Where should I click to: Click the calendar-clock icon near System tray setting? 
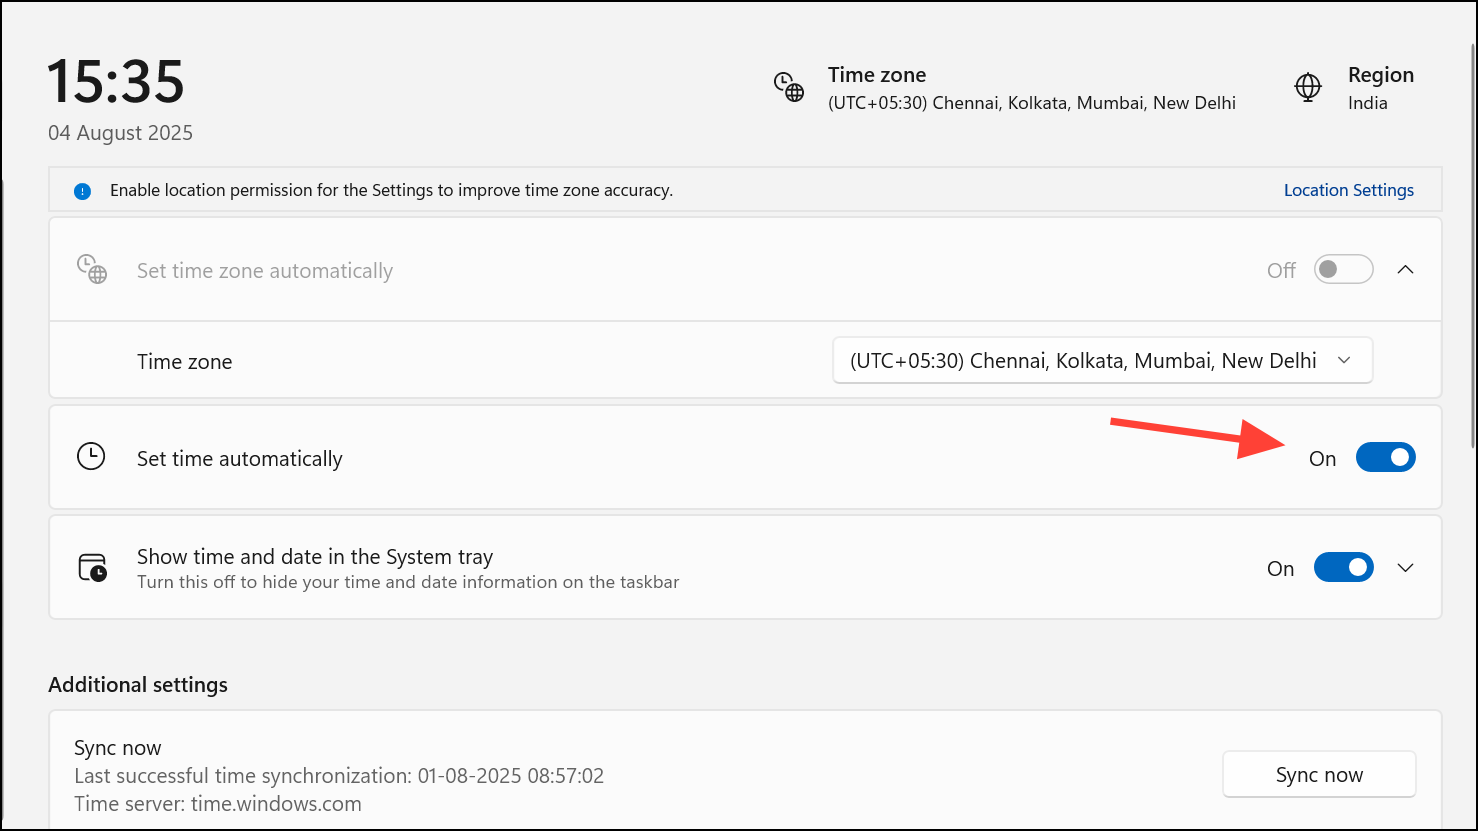[91, 567]
